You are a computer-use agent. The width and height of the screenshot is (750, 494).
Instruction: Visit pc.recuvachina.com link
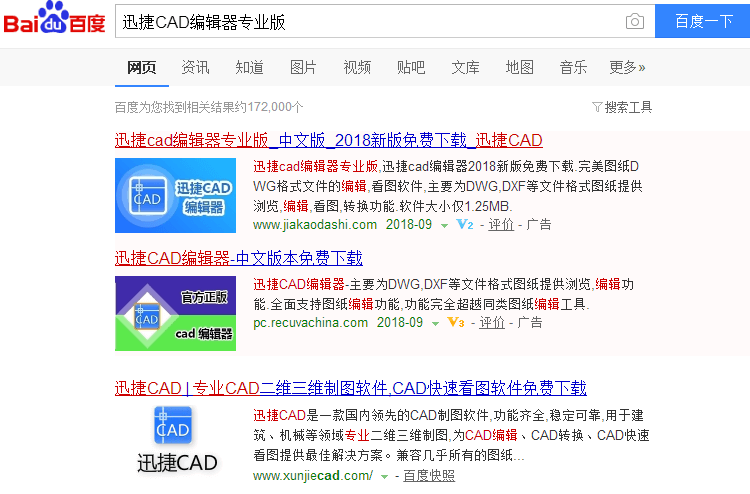click(310, 323)
